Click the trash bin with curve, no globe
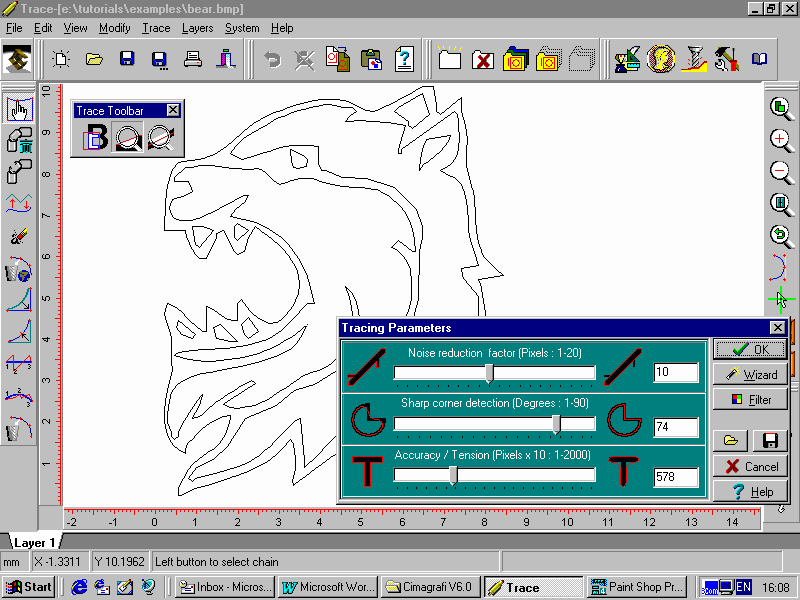The image size is (800, 600). pos(19,429)
